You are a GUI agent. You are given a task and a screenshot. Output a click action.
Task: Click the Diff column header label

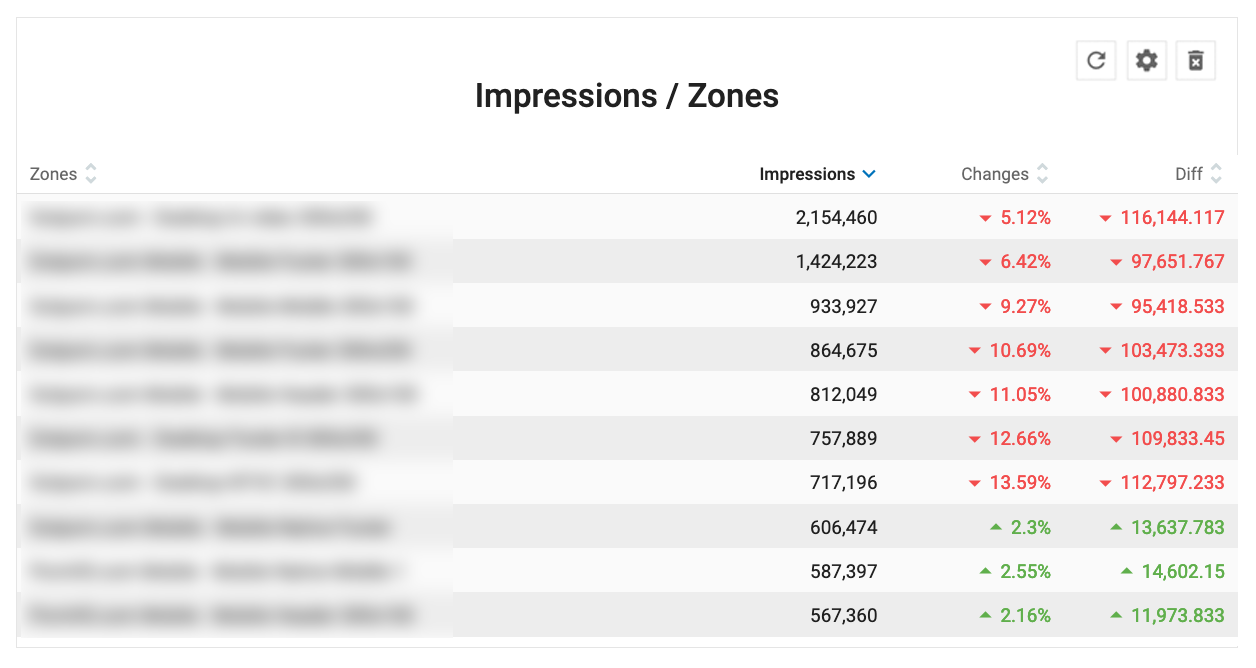tap(1188, 174)
